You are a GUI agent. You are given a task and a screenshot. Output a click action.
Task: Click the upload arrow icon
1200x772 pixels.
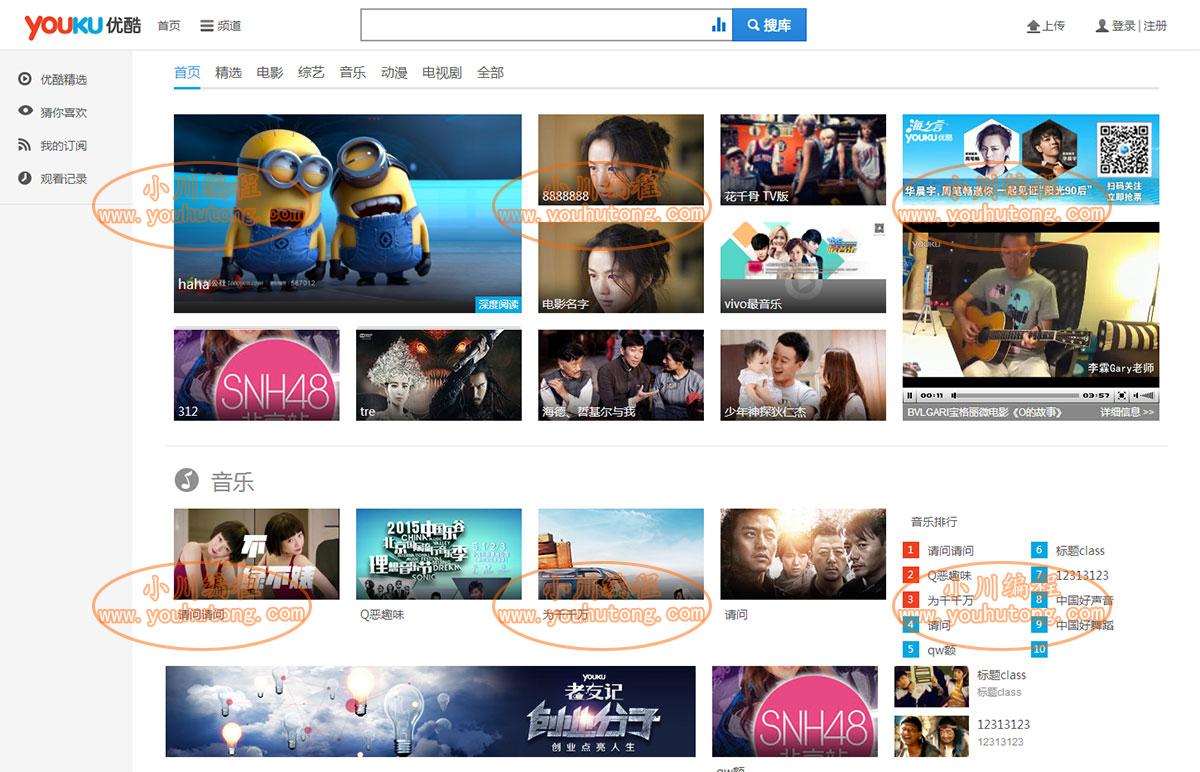(1034, 26)
